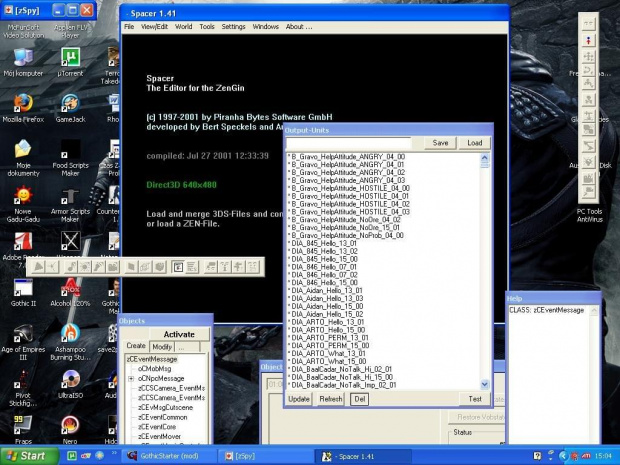Click the top dashes icon in vertical toolbar
The width and height of the screenshot is (620, 465).
589,24
